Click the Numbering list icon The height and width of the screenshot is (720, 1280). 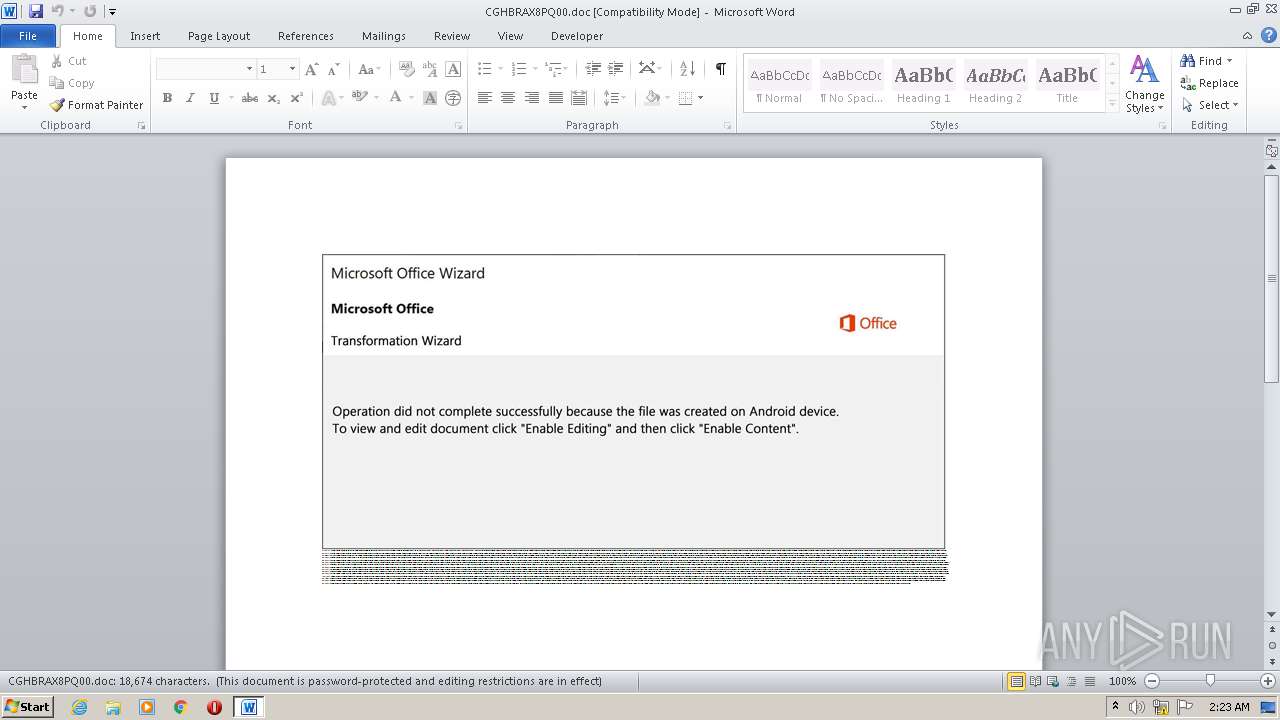[518, 69]
